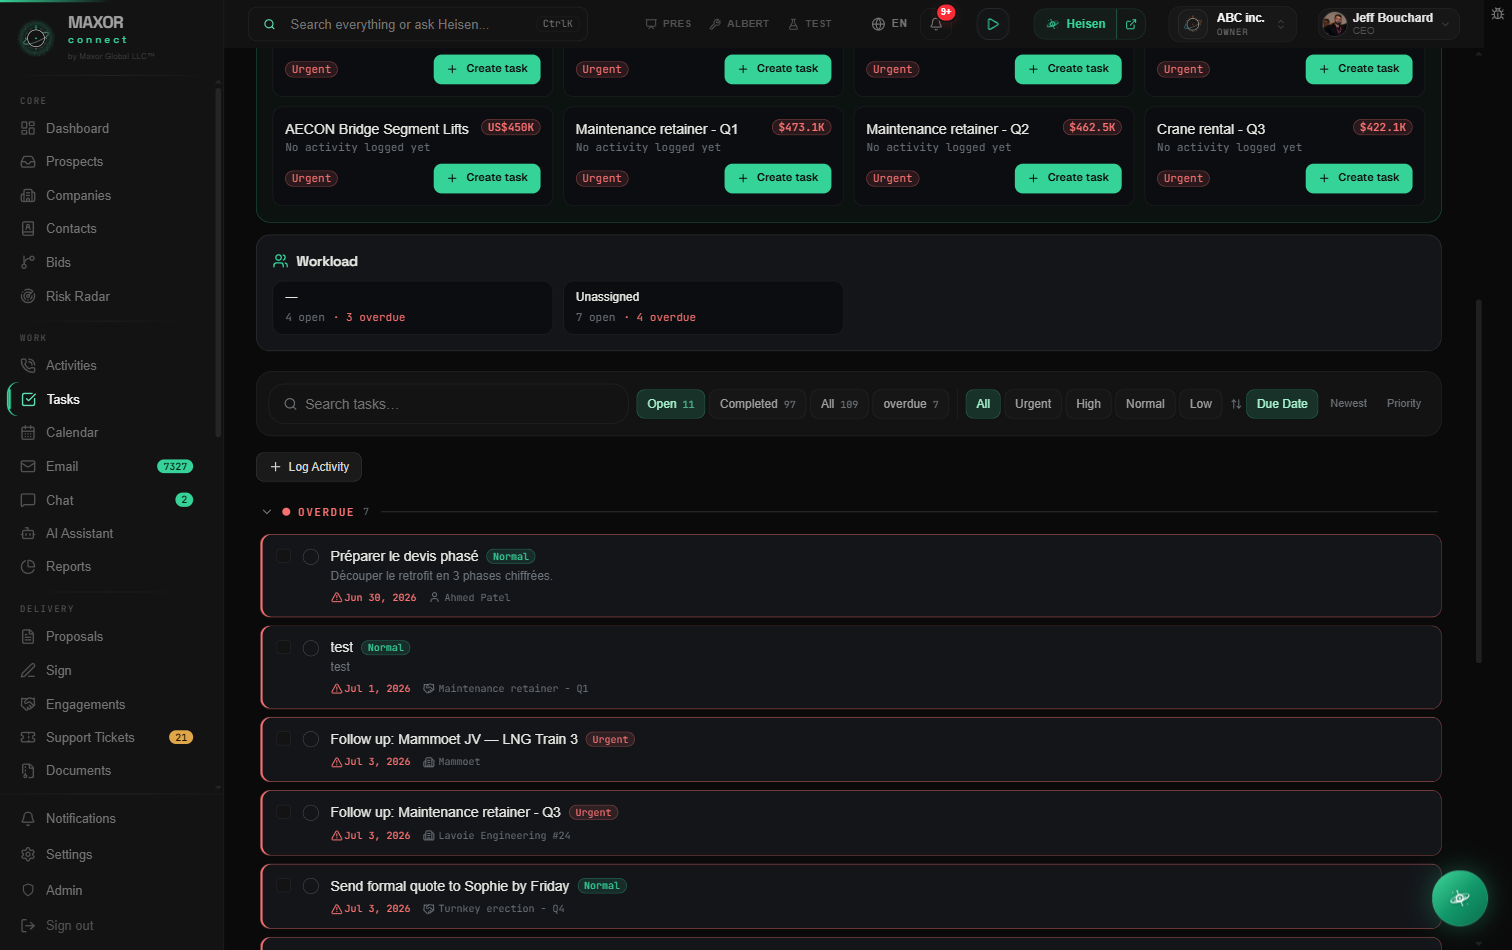Sort tasks by Priority
Viewport: 1512px width, 950px height.
tap(1403, 403)
